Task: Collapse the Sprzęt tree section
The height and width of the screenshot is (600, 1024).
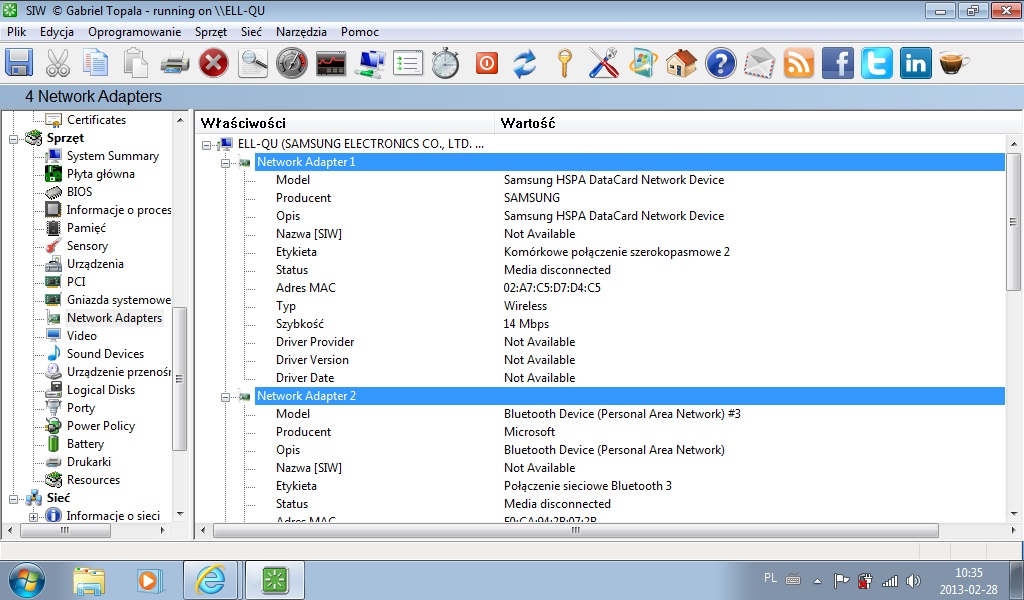Action: [15, 138]
